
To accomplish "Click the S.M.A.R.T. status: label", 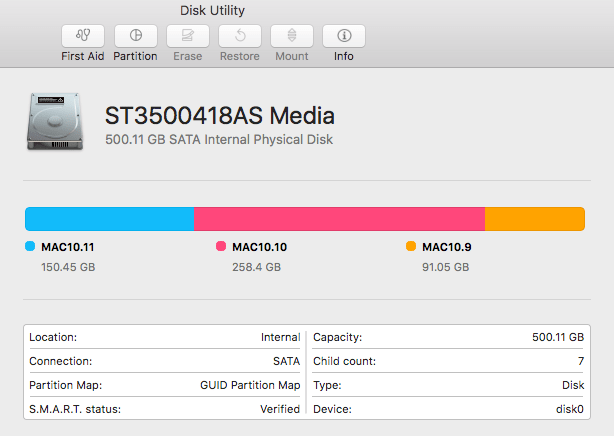I will [x=75, y=409].
